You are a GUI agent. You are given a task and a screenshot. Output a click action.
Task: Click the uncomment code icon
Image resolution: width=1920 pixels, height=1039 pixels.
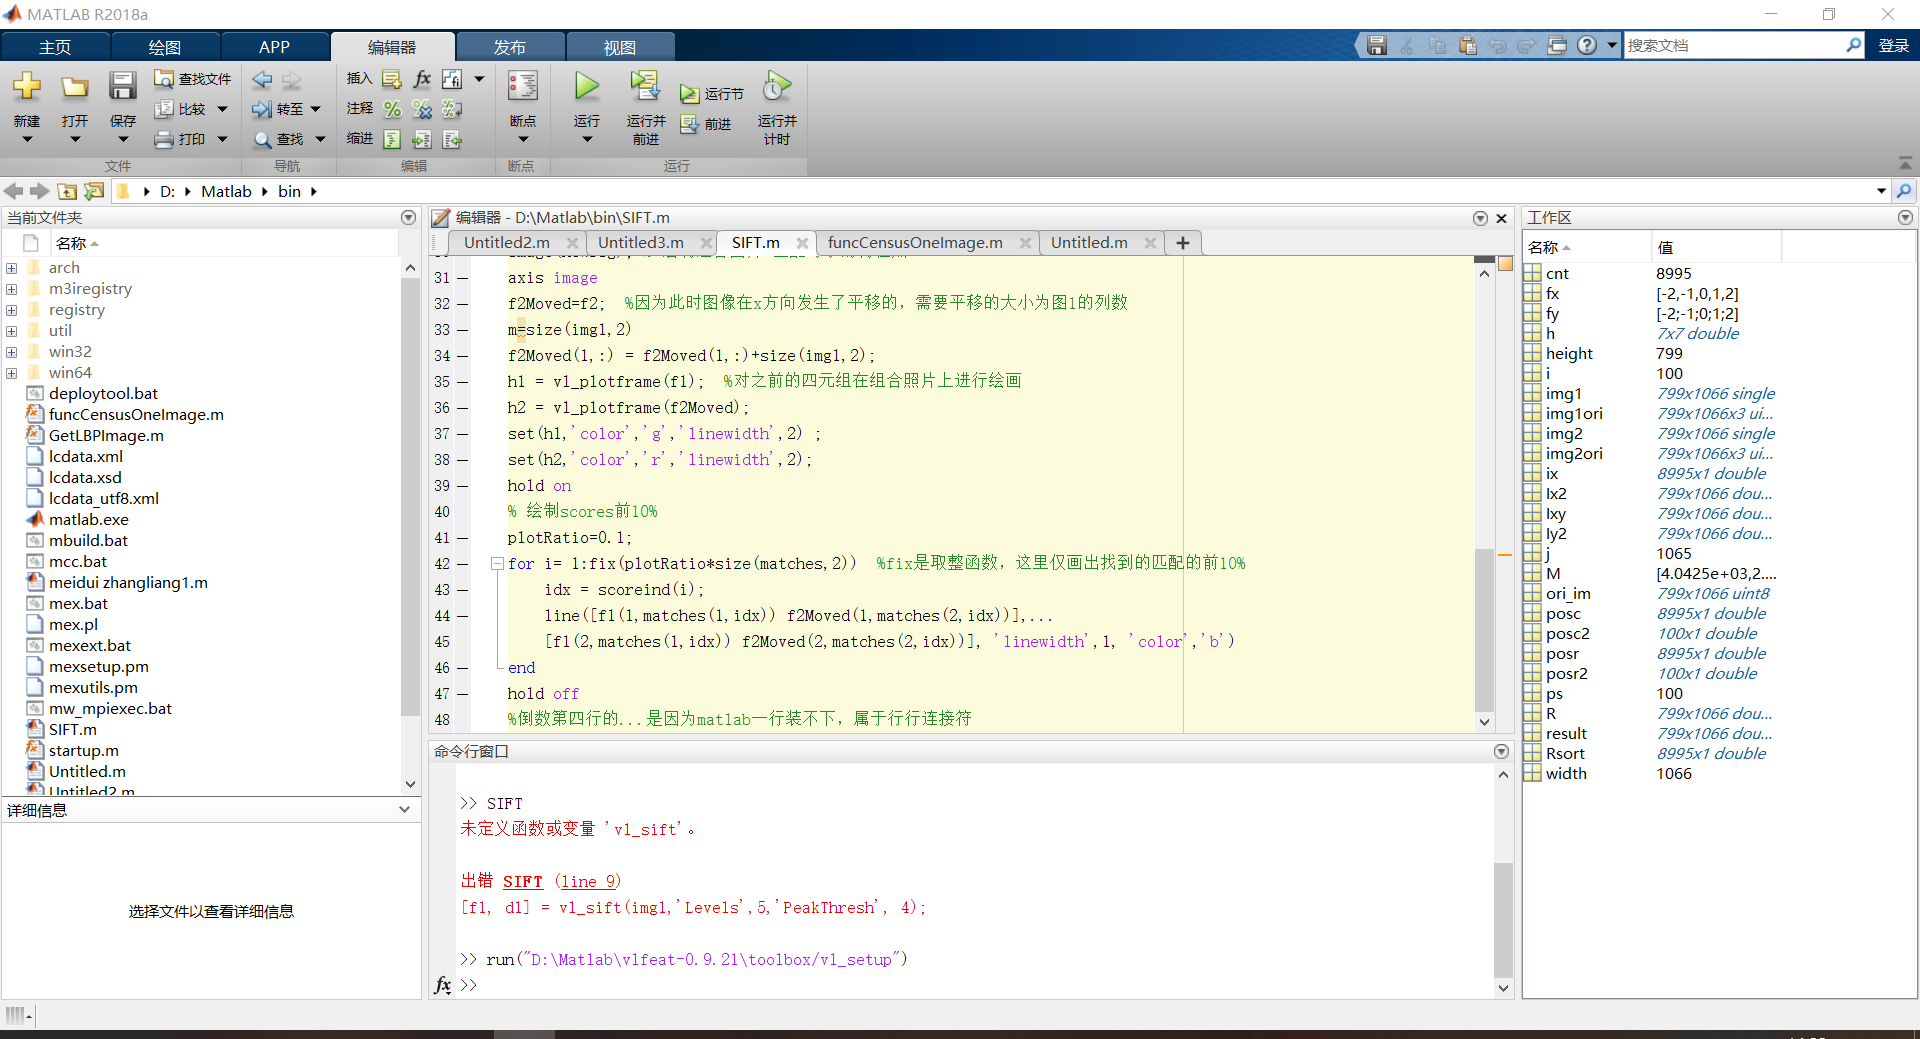coord(423,109)
